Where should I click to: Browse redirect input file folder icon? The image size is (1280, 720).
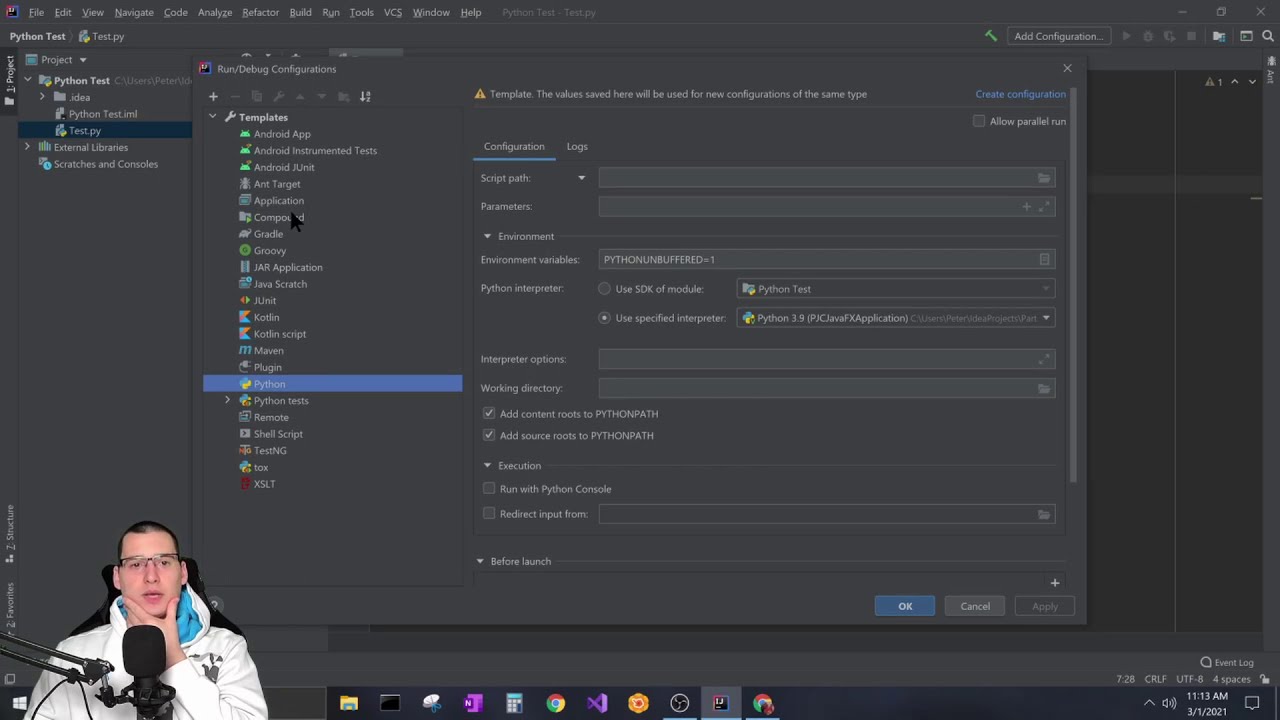click(1044, 514)
